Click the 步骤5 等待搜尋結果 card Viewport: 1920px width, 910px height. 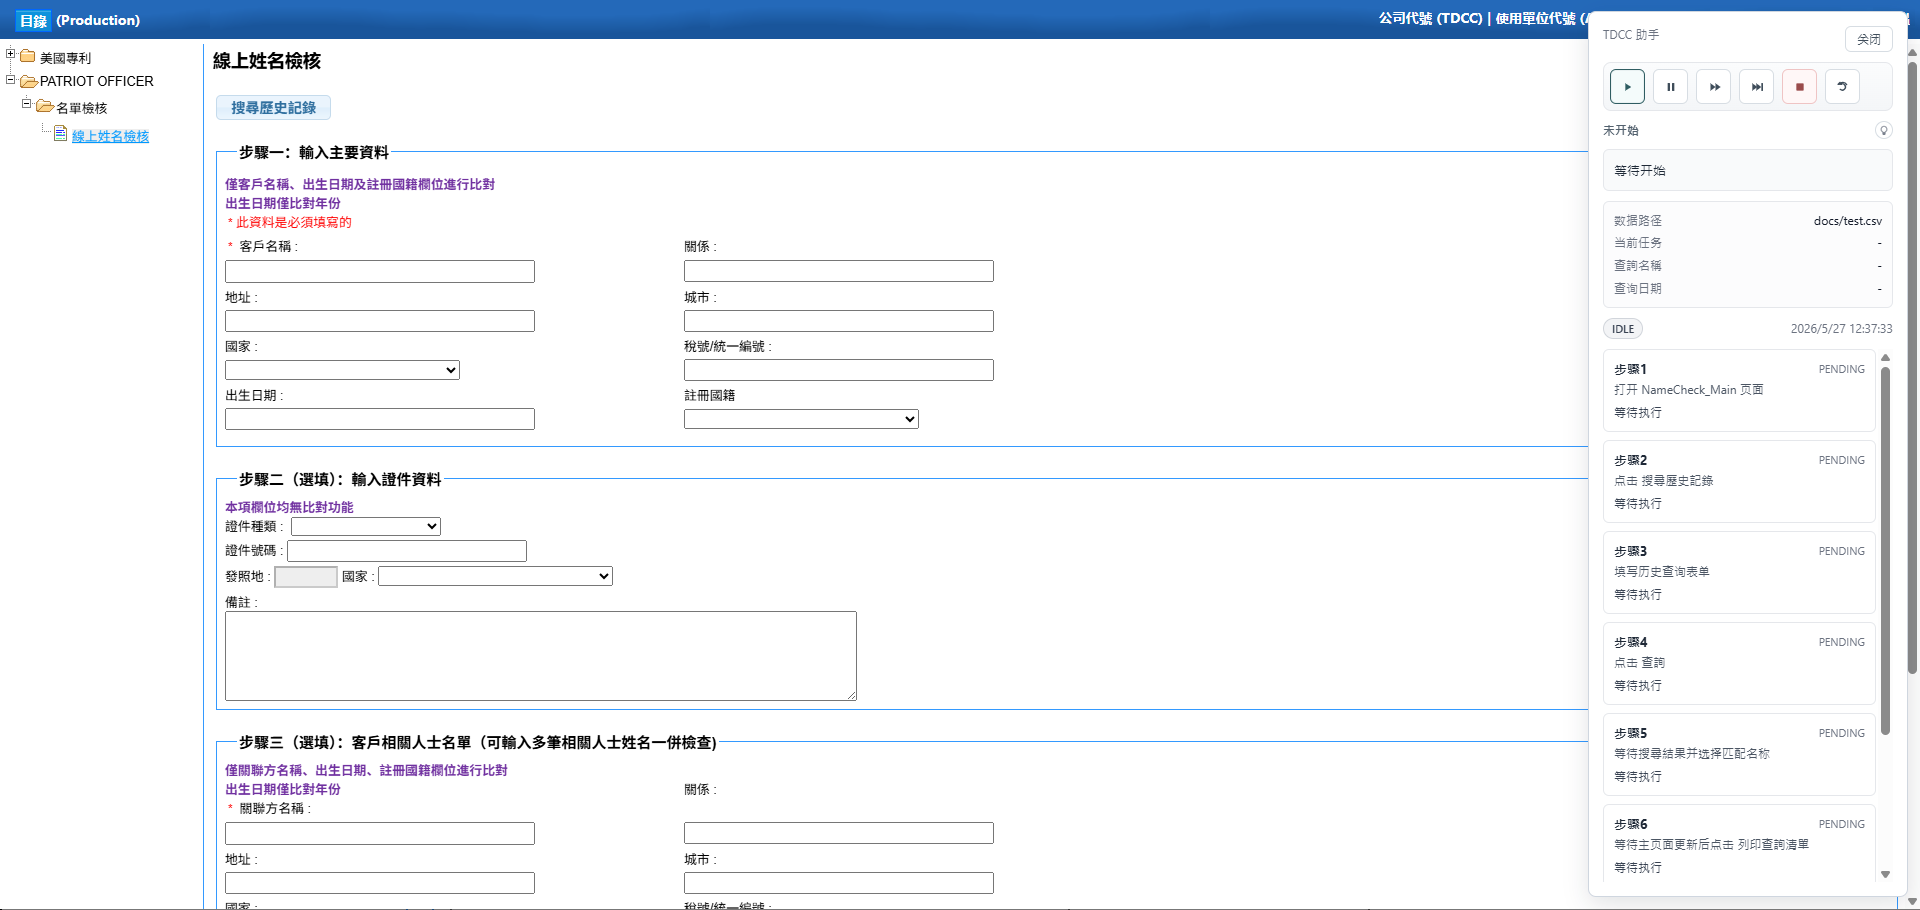point(1739,754)
